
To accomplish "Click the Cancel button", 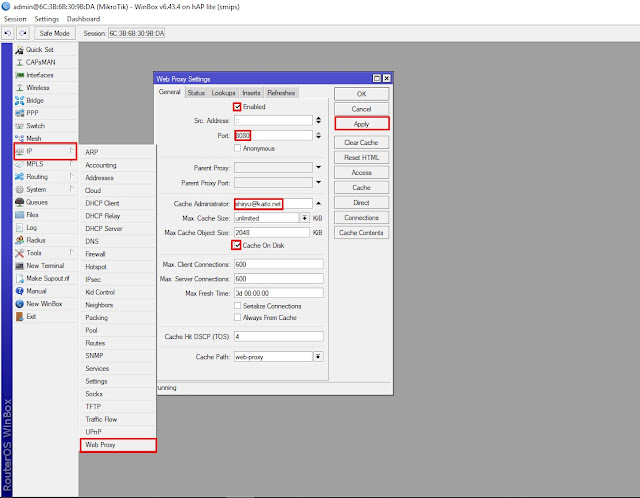I will pyautogui.click(x=362, y=109).
